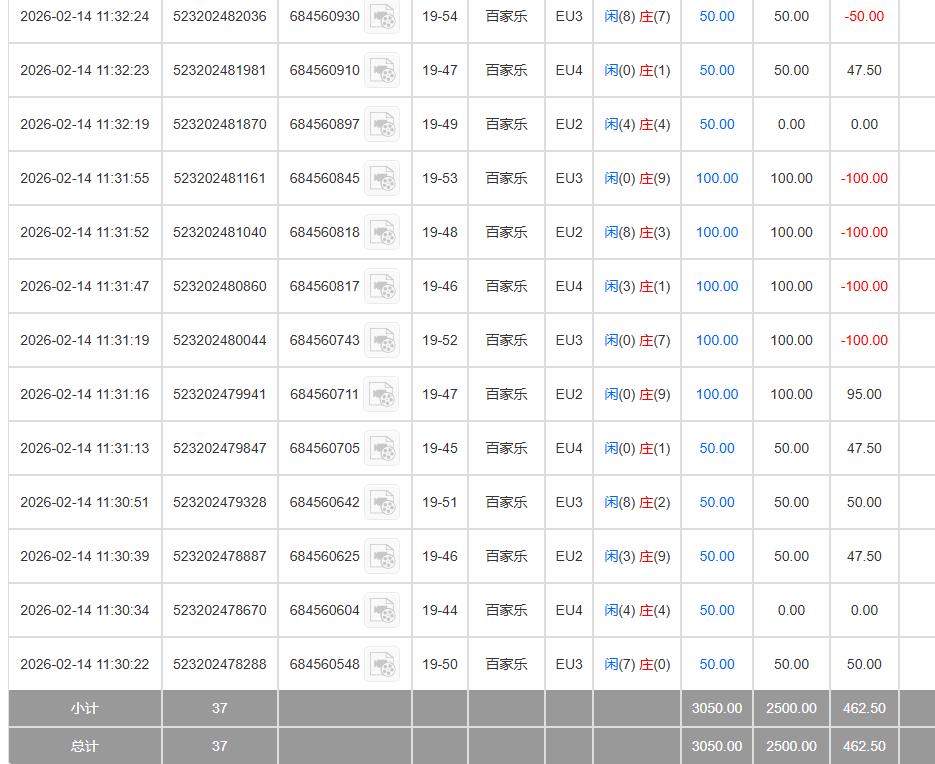Open blue 100.00 bet amount at 11:31:16

tap(716, 395)
